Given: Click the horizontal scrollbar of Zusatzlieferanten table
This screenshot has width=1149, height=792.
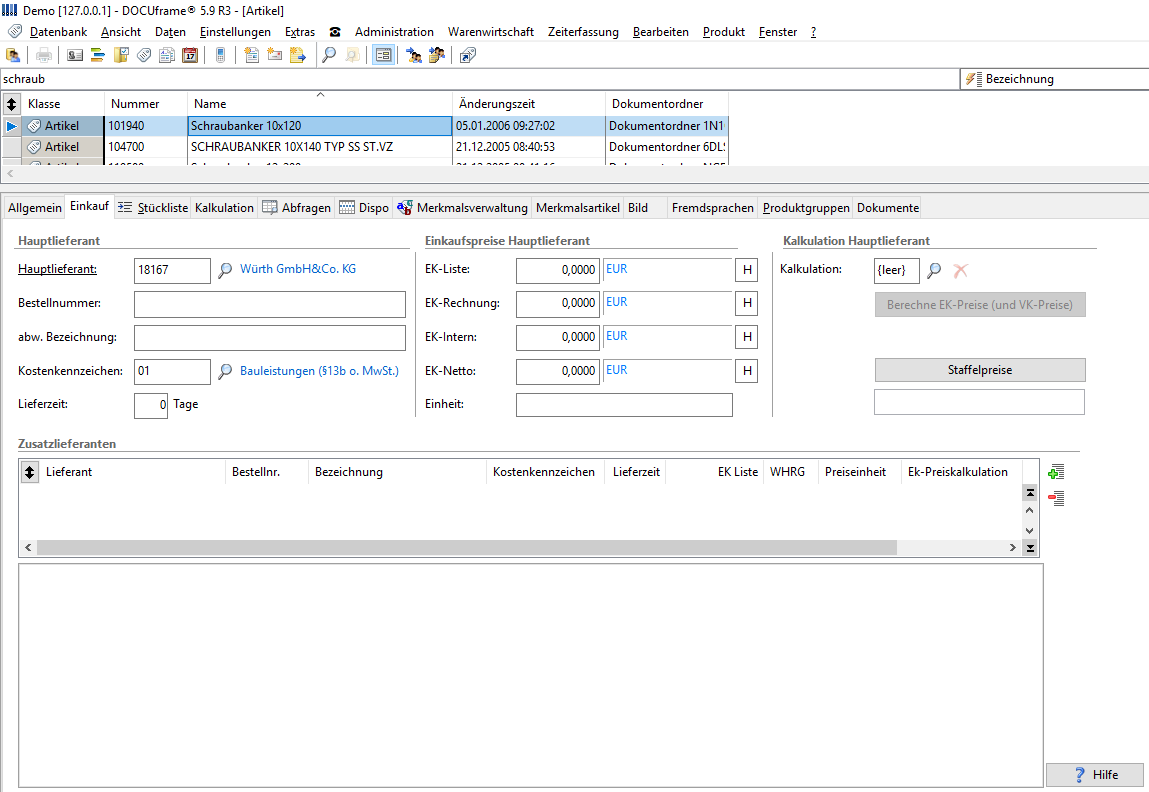Looking at the screenshot, I should tap(467, 548).
